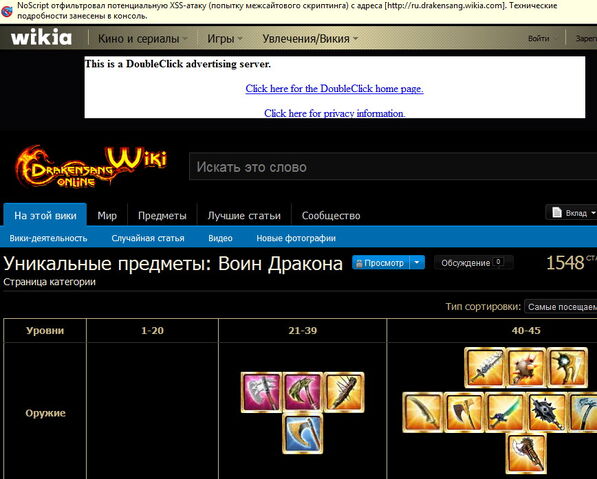Open the Drakensang Online Wiki logo

tap(91, 167)
